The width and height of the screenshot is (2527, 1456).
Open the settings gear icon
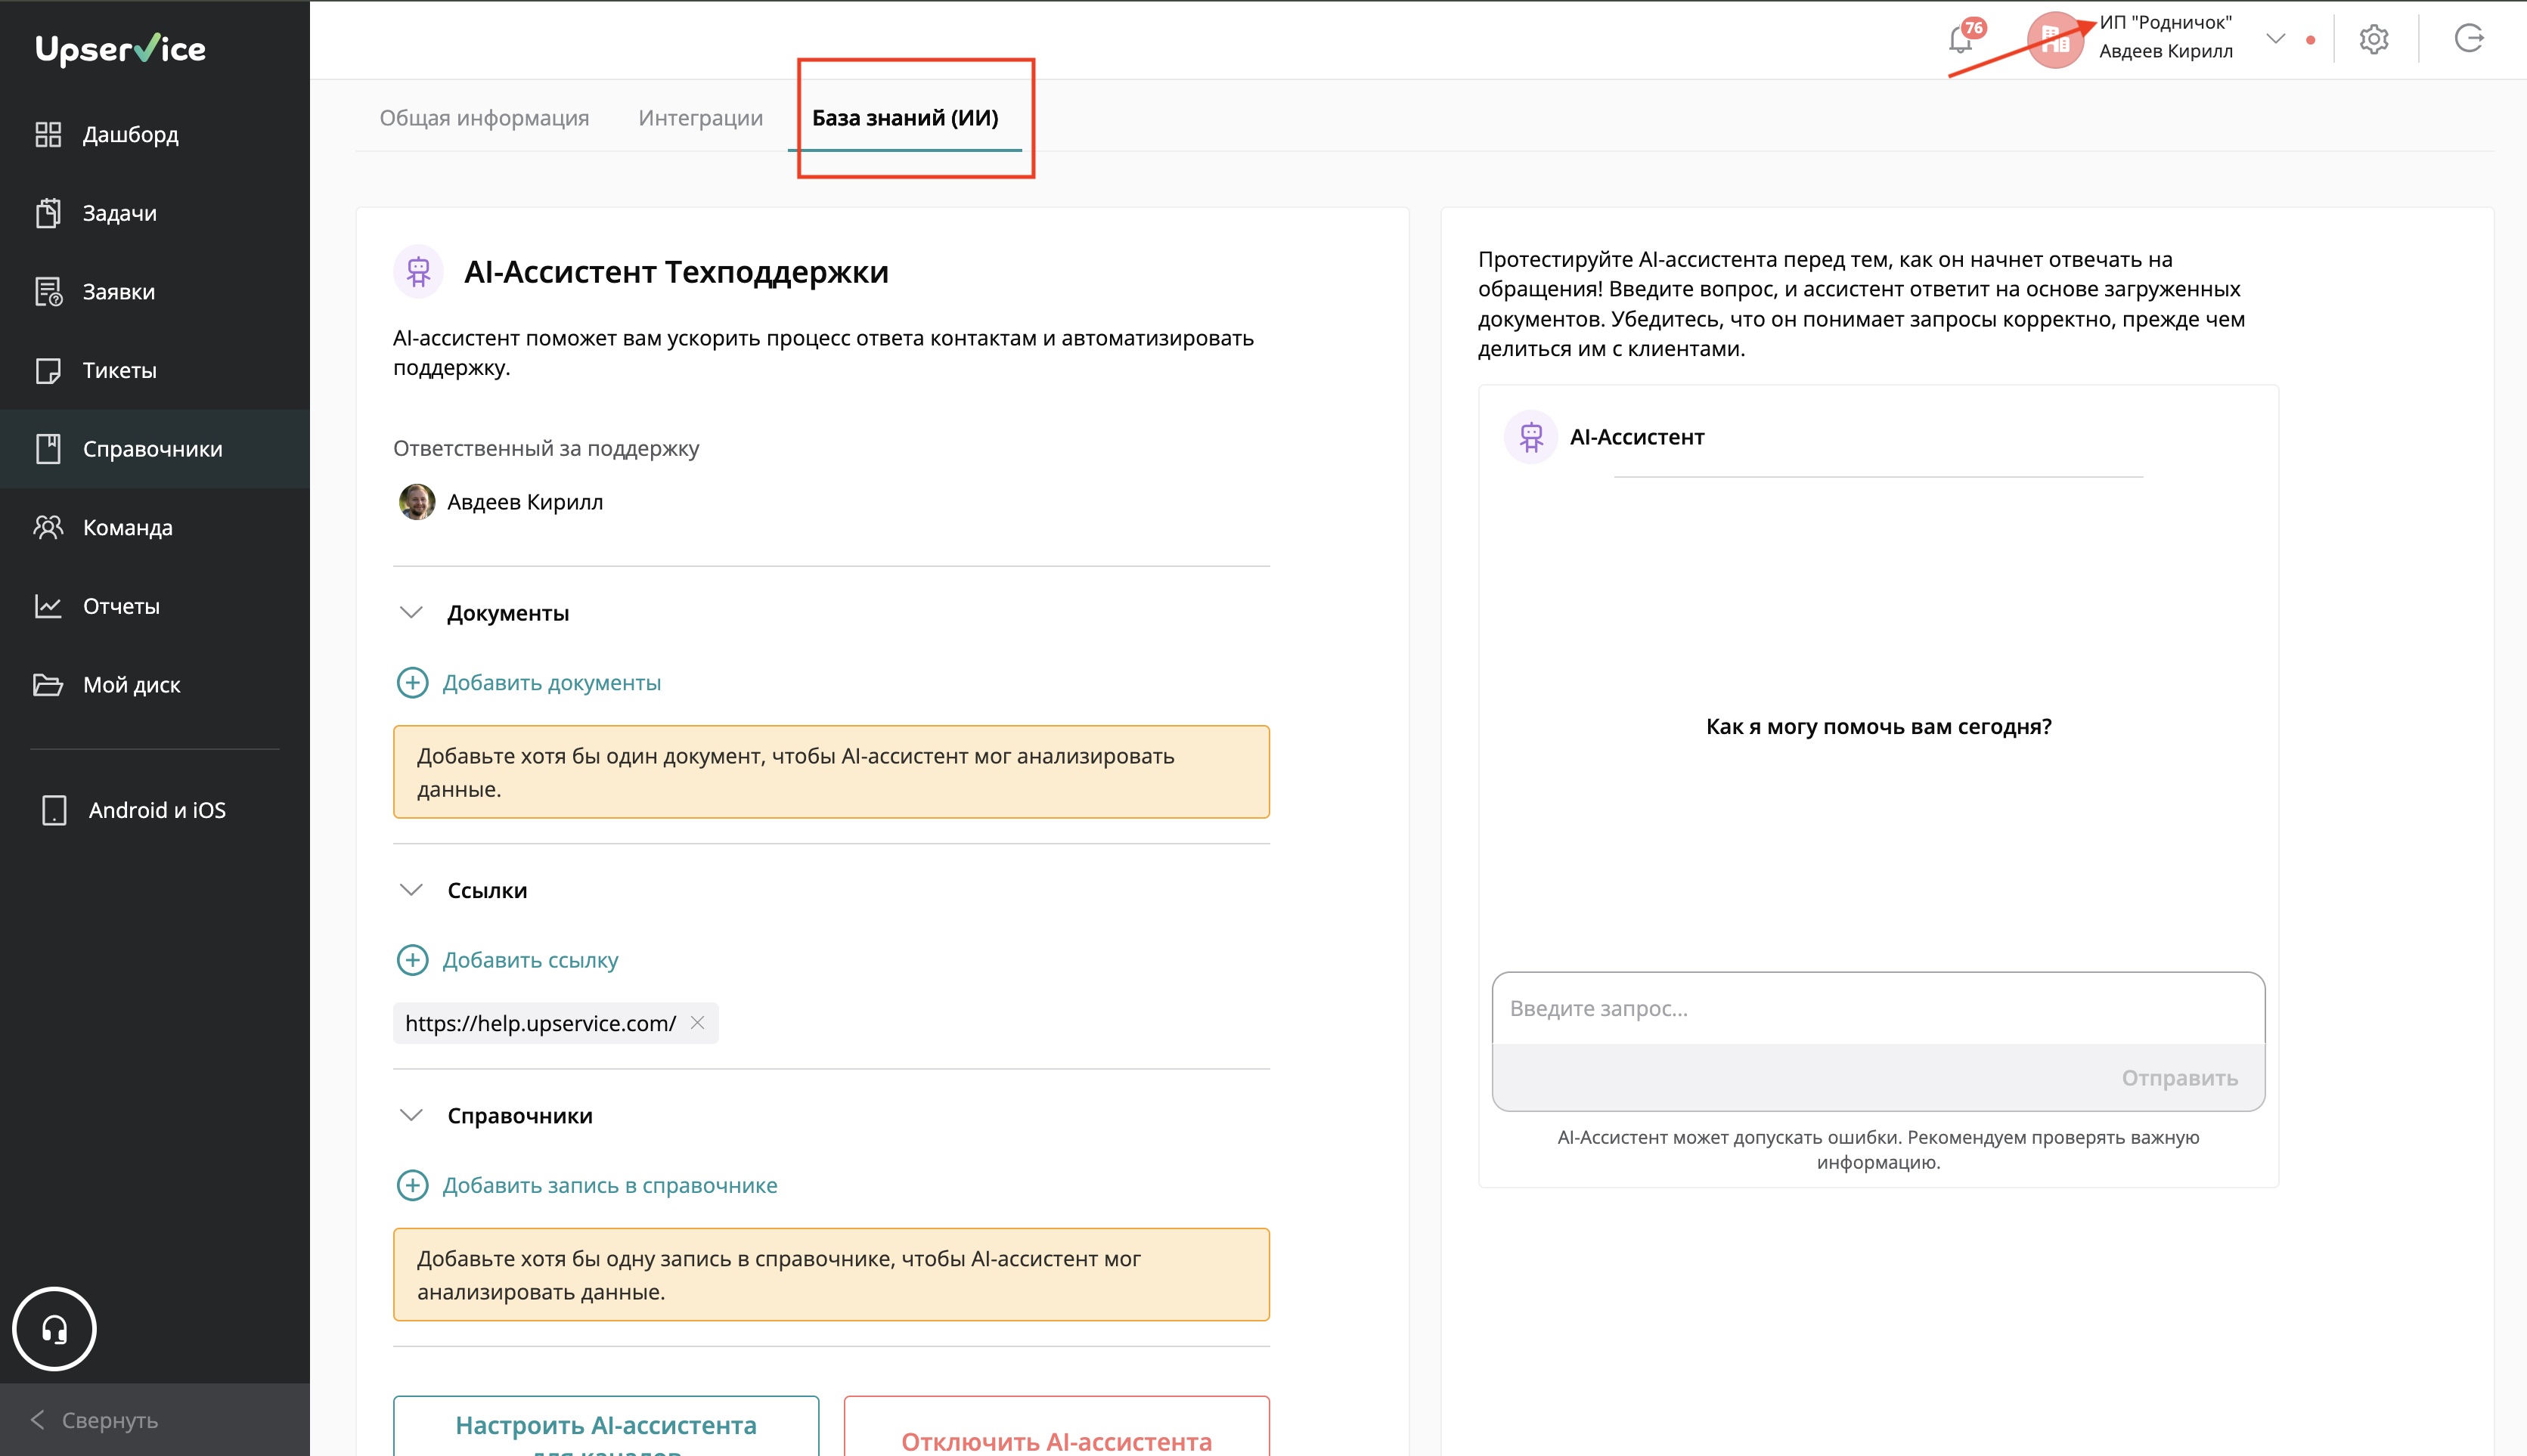(2373, 39)
